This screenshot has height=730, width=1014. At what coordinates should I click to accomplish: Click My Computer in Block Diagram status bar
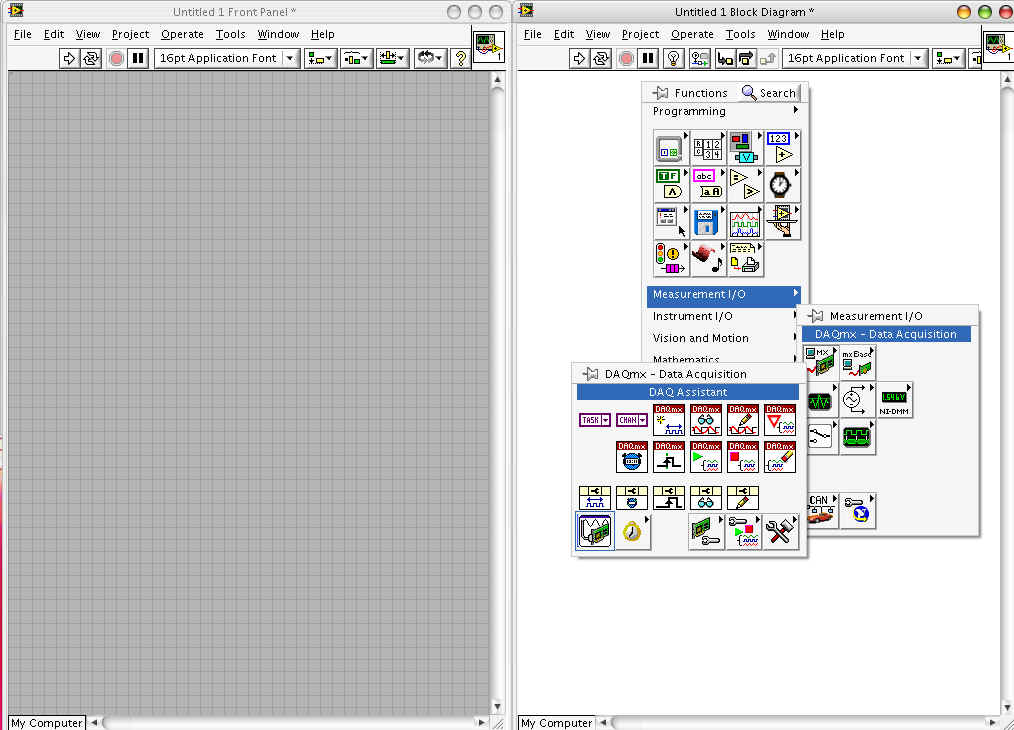click(x=556, y=723)
